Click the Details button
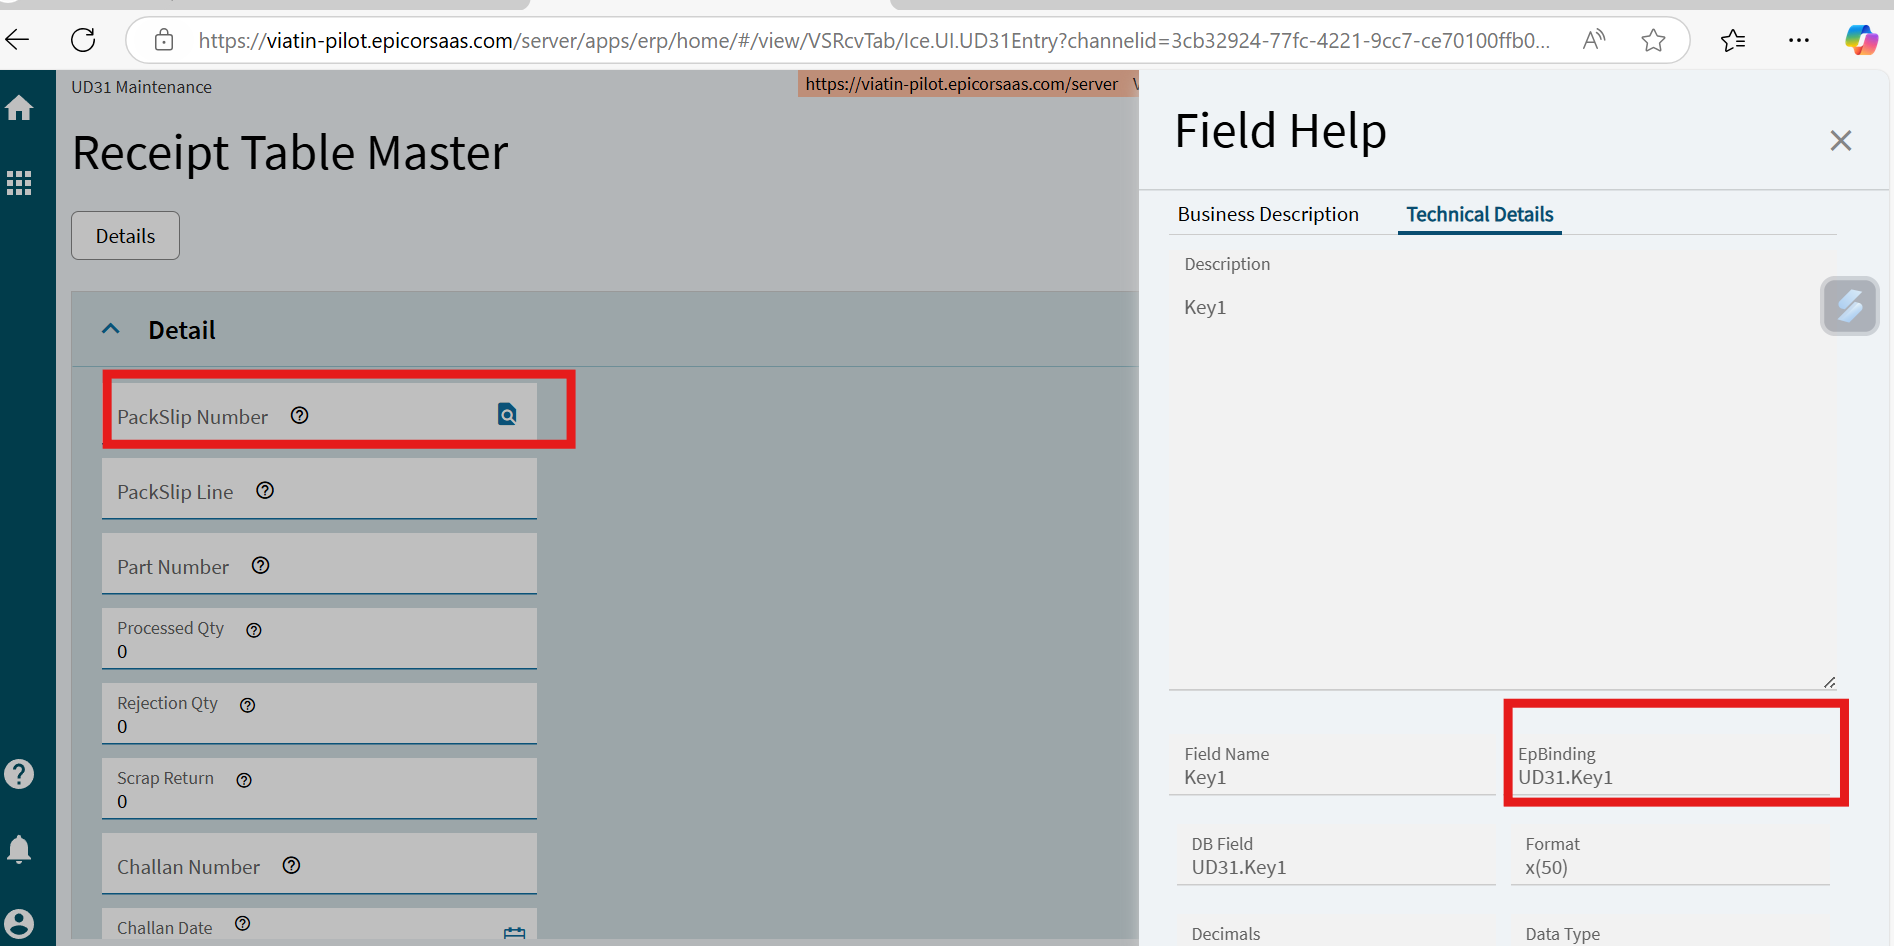This screenshot has width=1894, height=946. coord(126,236)
